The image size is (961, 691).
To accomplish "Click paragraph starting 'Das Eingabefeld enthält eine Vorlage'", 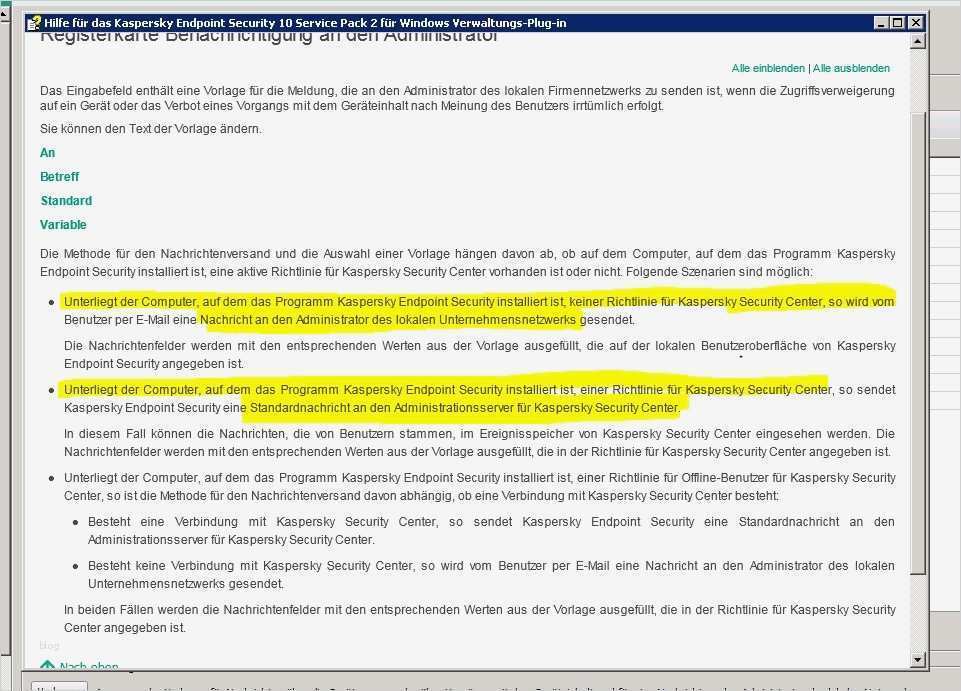I will click(467, 98).
